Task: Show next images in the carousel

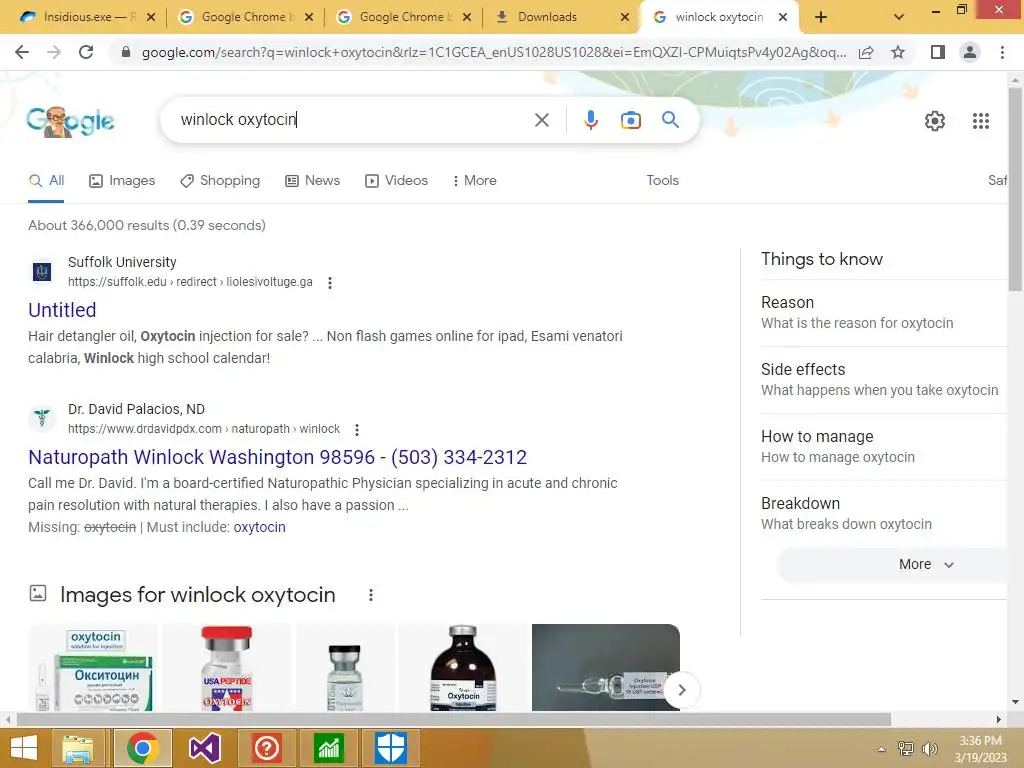Action: tap(681, 690)
